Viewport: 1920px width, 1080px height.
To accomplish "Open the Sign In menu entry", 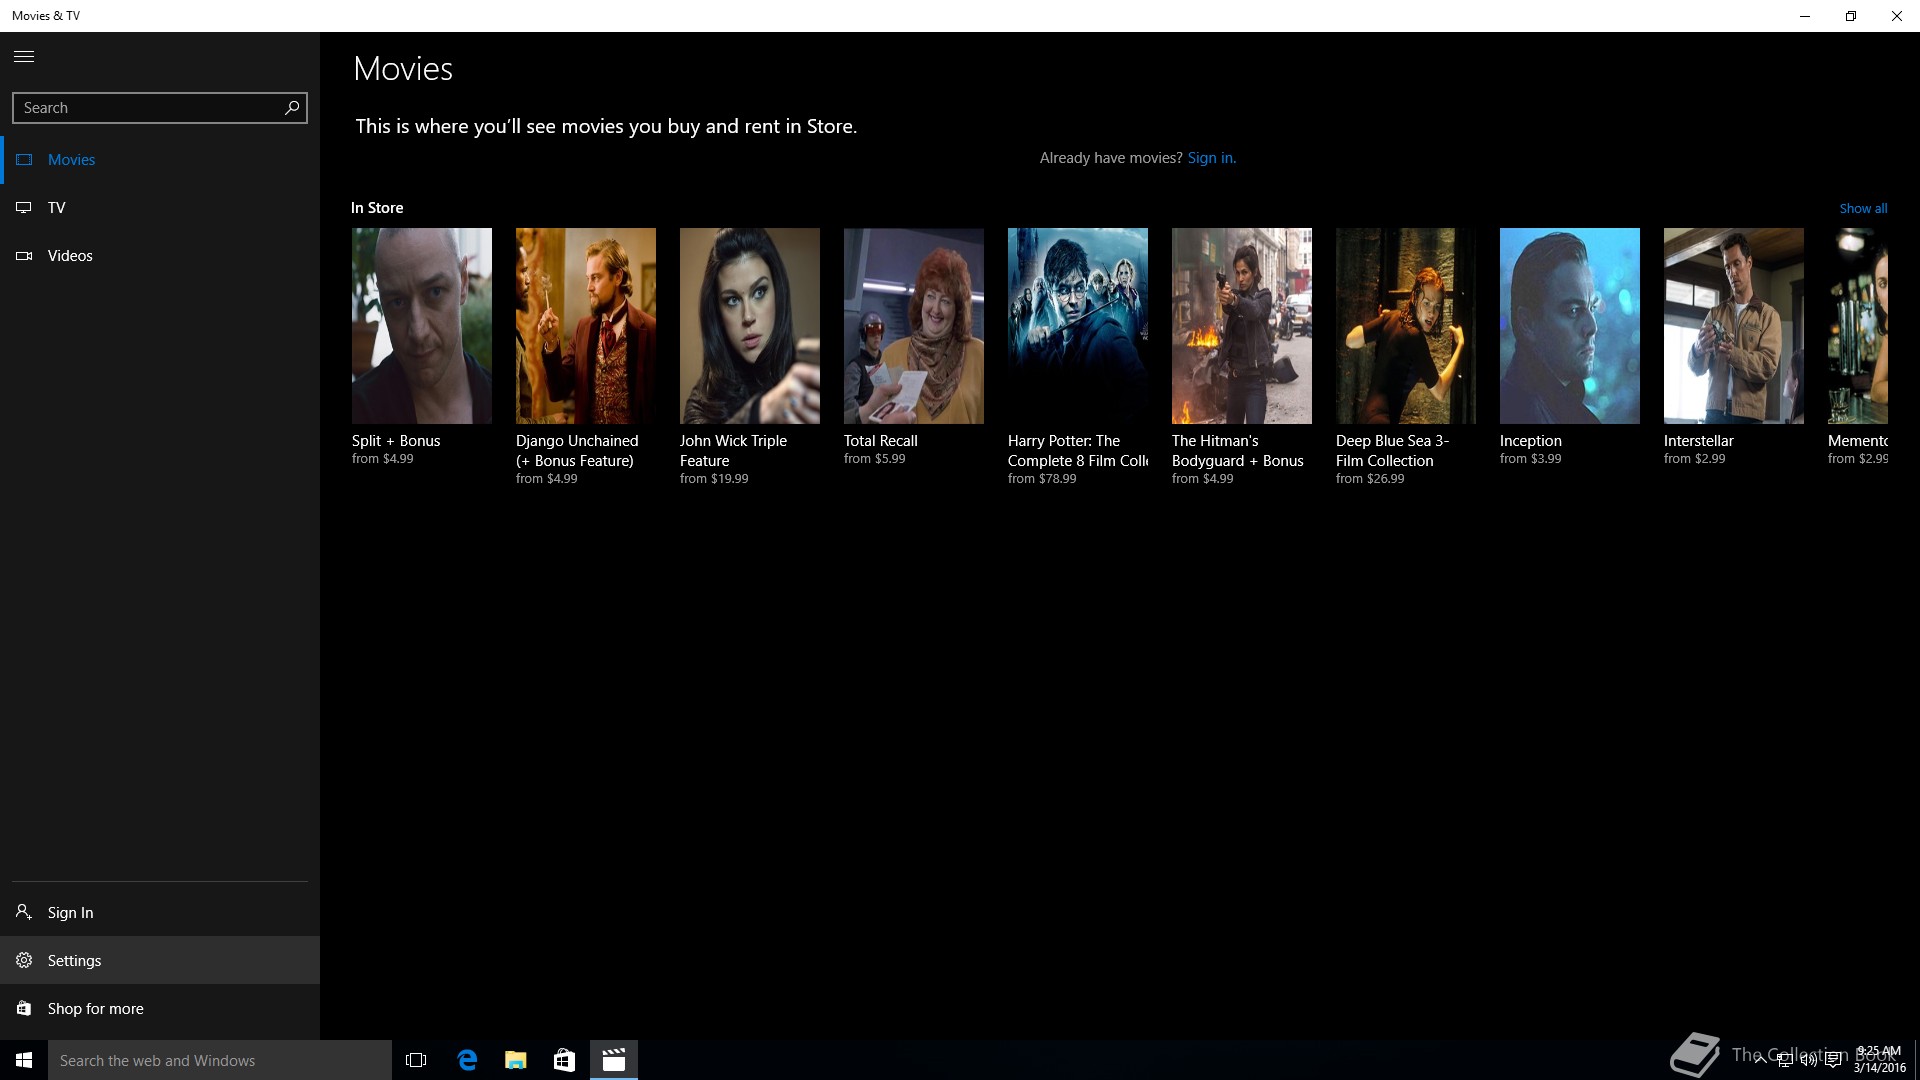I will [x=160, y=912].
